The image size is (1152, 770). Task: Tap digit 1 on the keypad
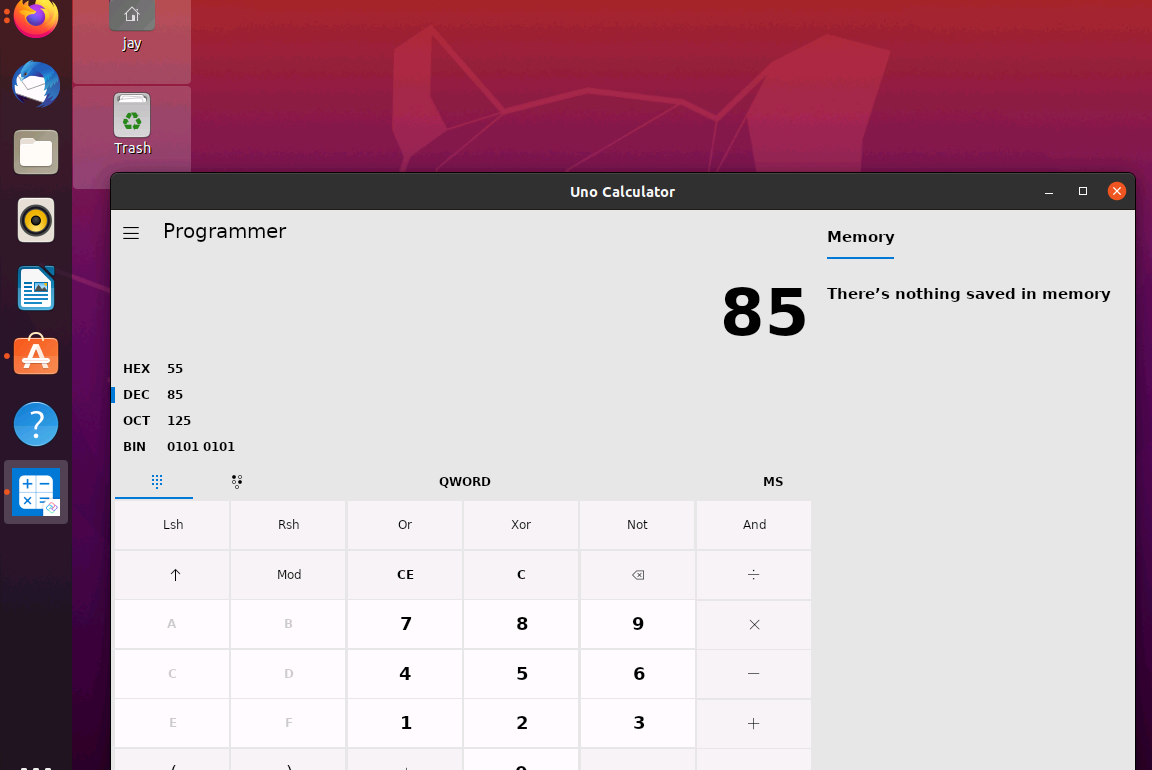(405, 724)
